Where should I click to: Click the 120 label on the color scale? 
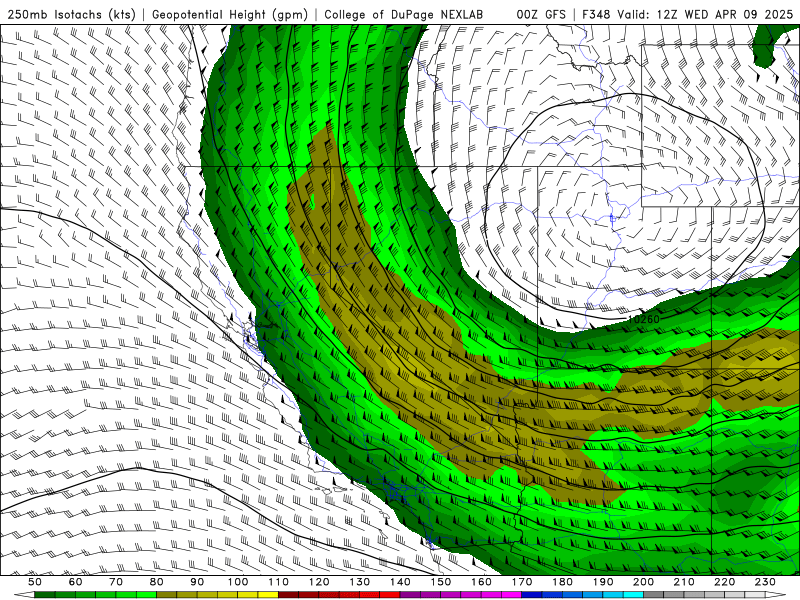(x=319, y=582)
